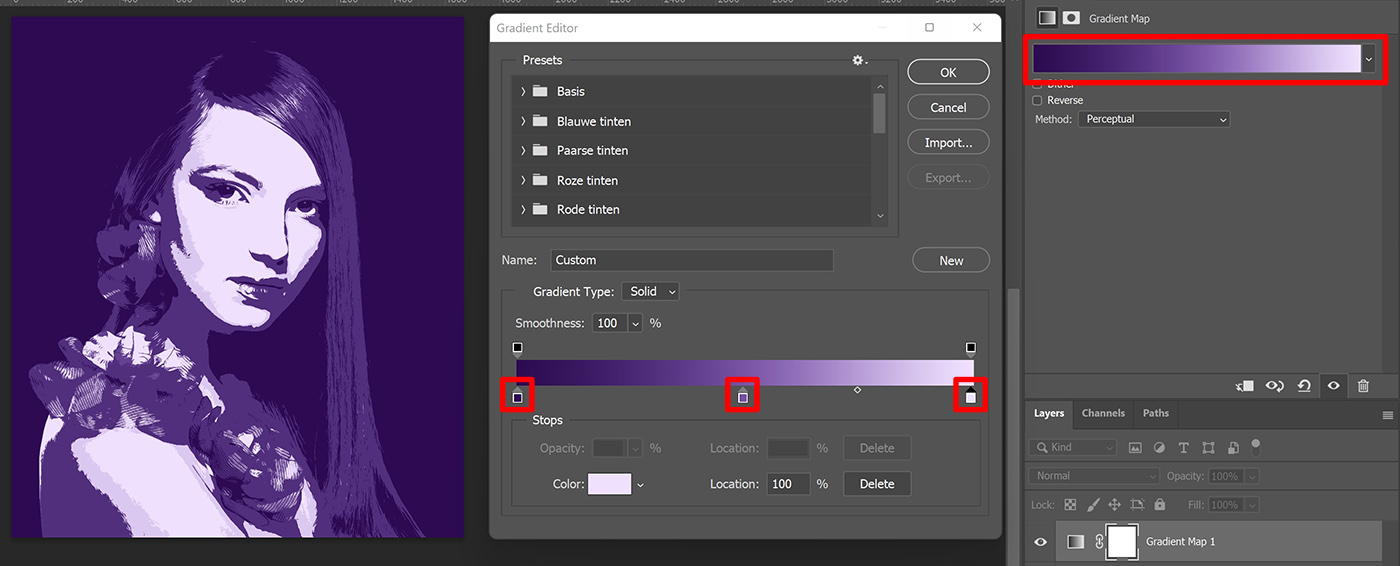Open the Layers panel hamburger menu
Screen dimensions: 1400x566
[x=1387, y=414]
